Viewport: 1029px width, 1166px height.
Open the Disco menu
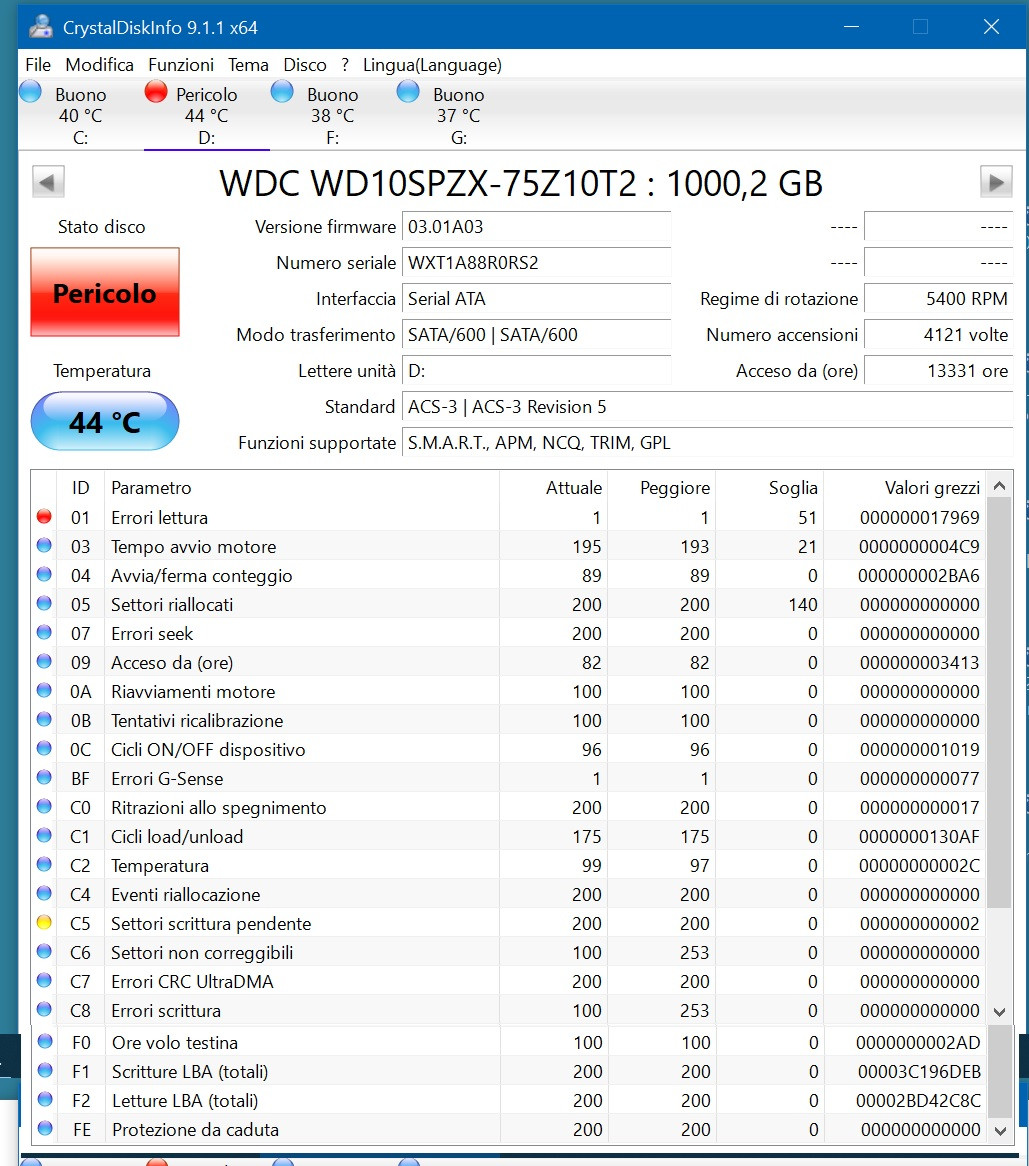tap(305, 65)
